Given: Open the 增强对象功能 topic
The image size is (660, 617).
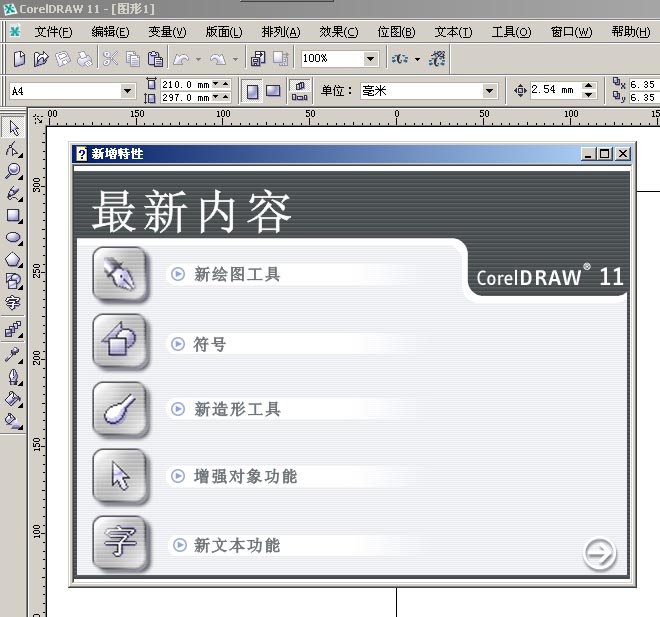Looking at the screenshot, I should pyautogui.click(x=245, y=476).
